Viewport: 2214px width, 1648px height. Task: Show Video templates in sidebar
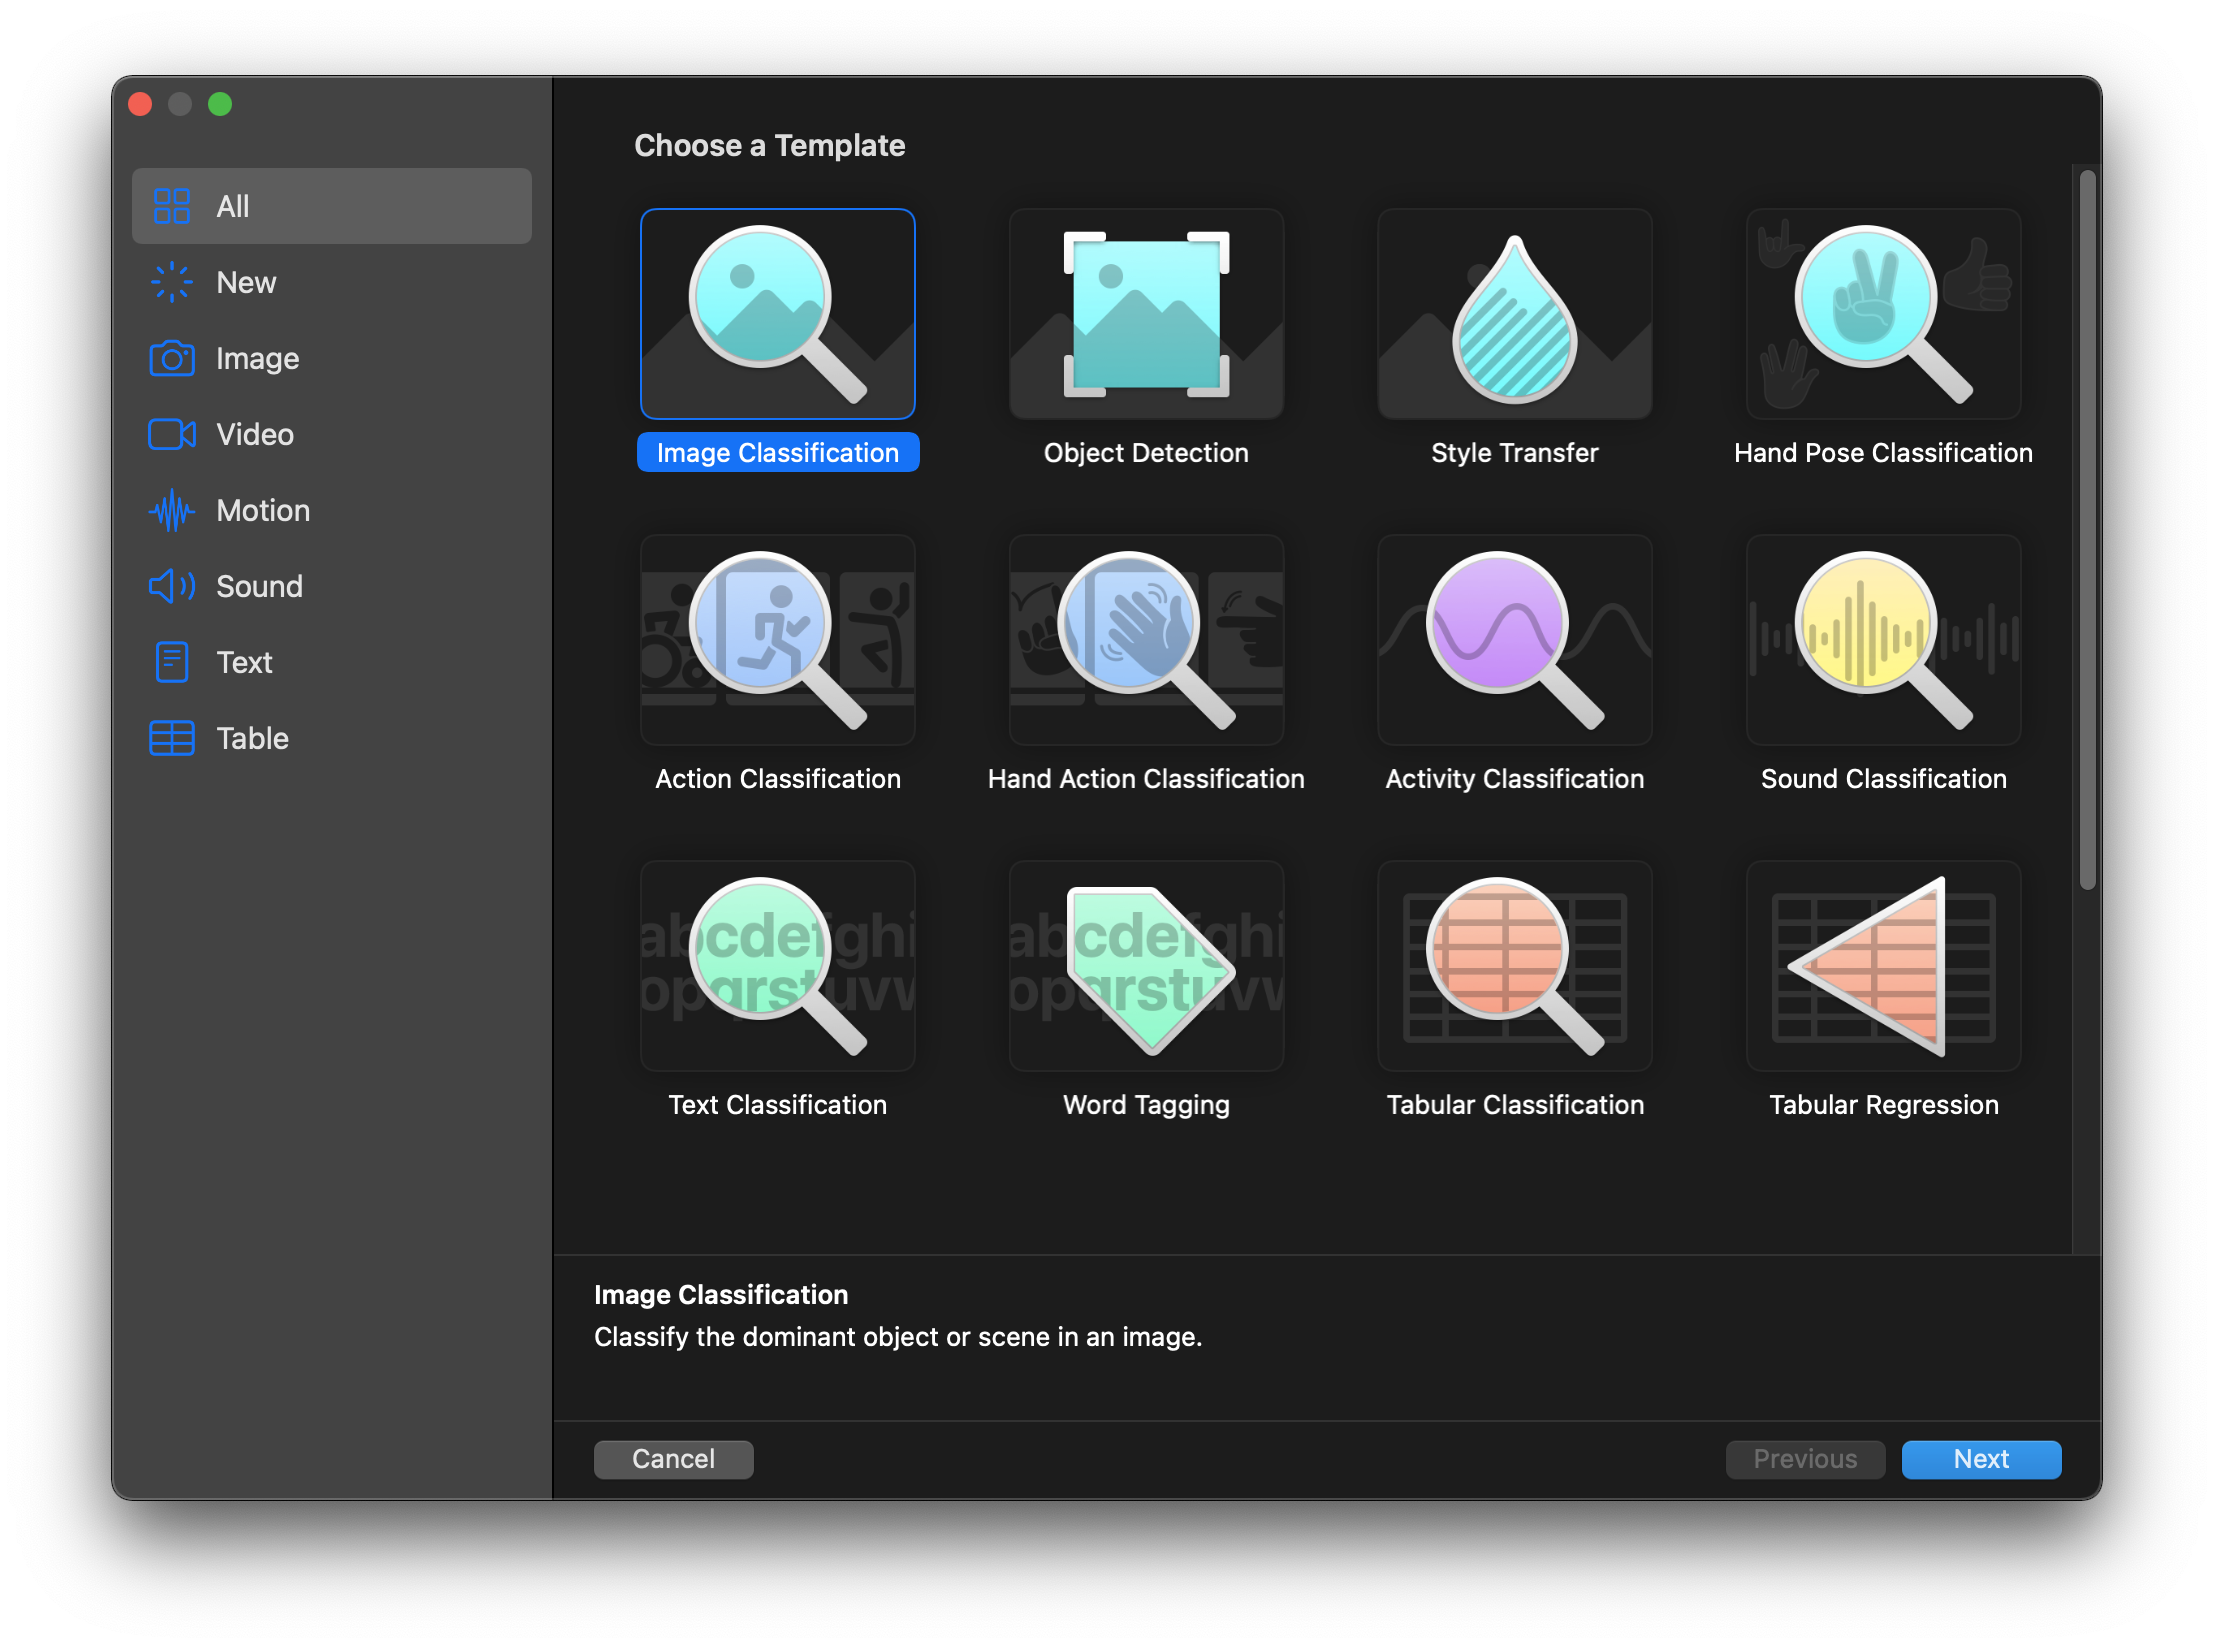(255, 434)
